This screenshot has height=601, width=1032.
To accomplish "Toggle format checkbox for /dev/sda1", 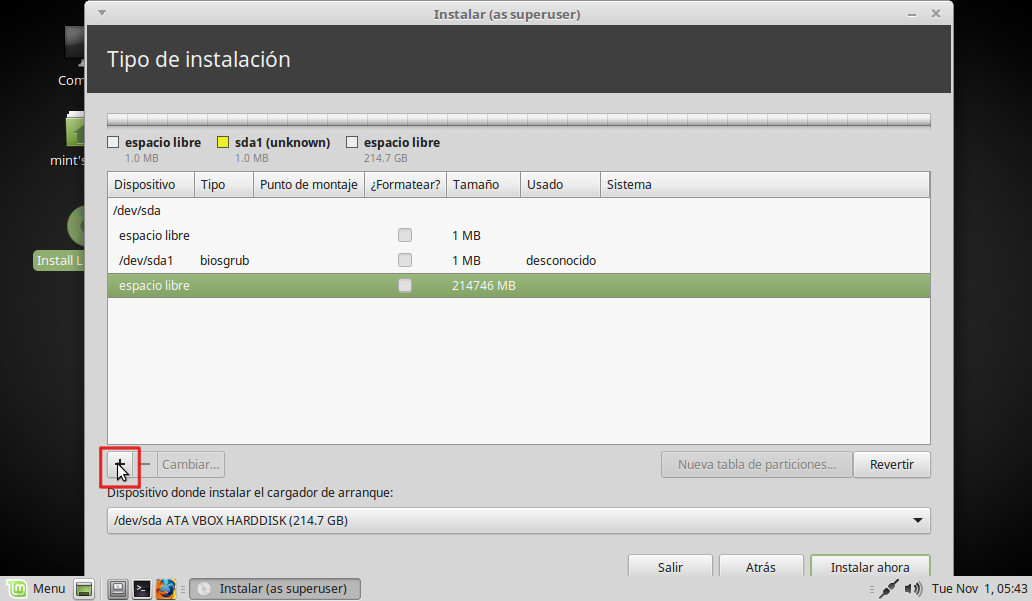I will point(405,260).
